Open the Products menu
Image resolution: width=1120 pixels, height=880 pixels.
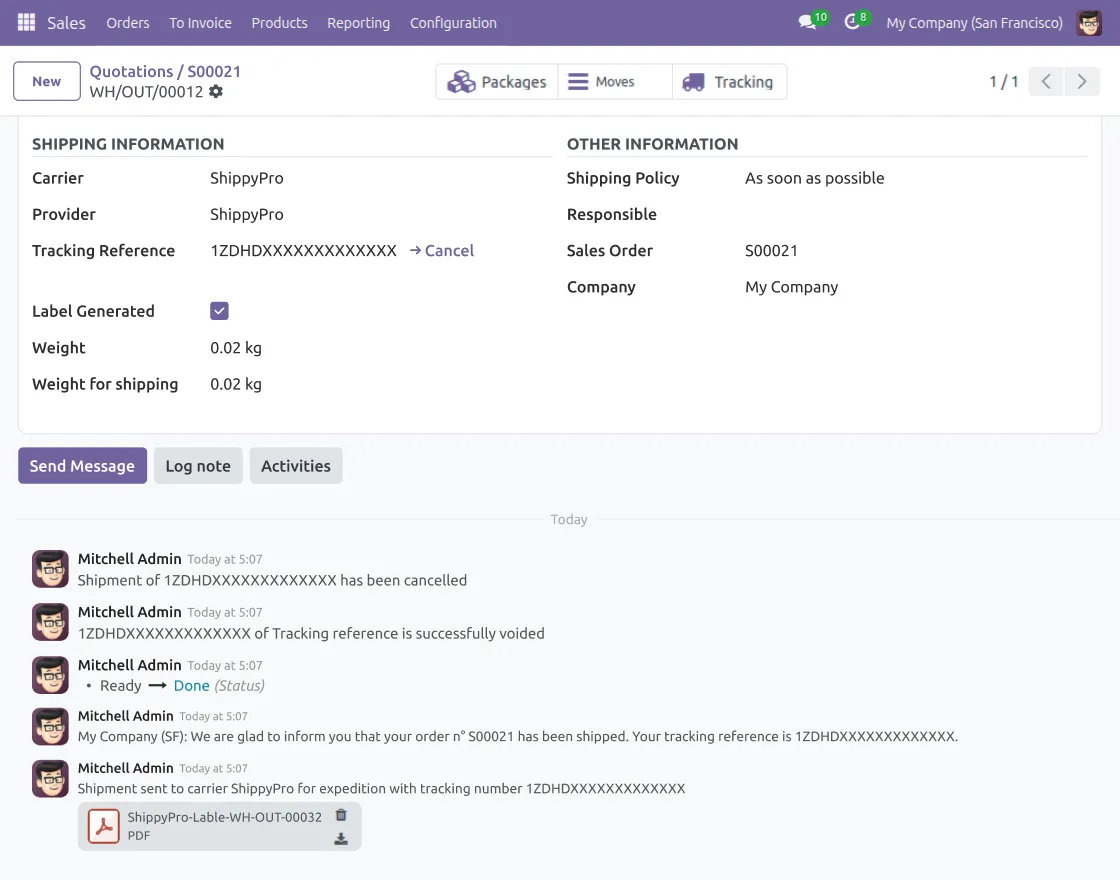click(x=279, y=23)
